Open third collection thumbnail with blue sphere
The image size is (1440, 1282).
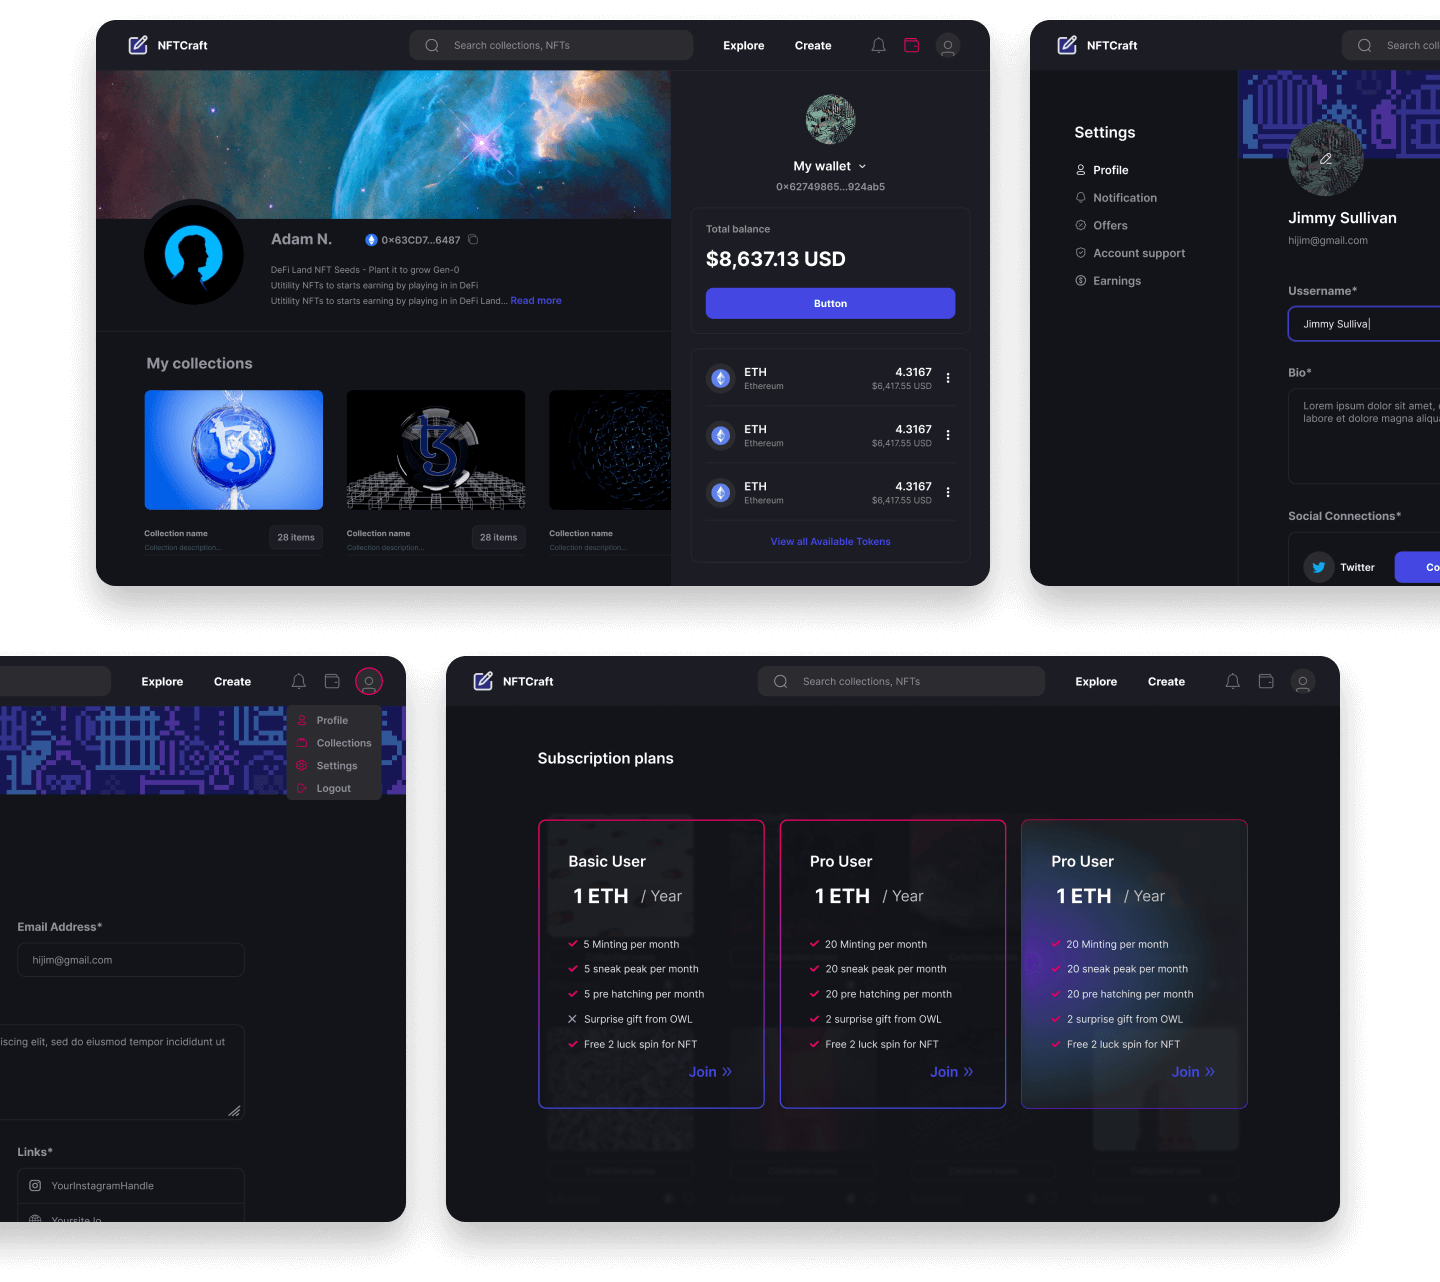(610, 450)
